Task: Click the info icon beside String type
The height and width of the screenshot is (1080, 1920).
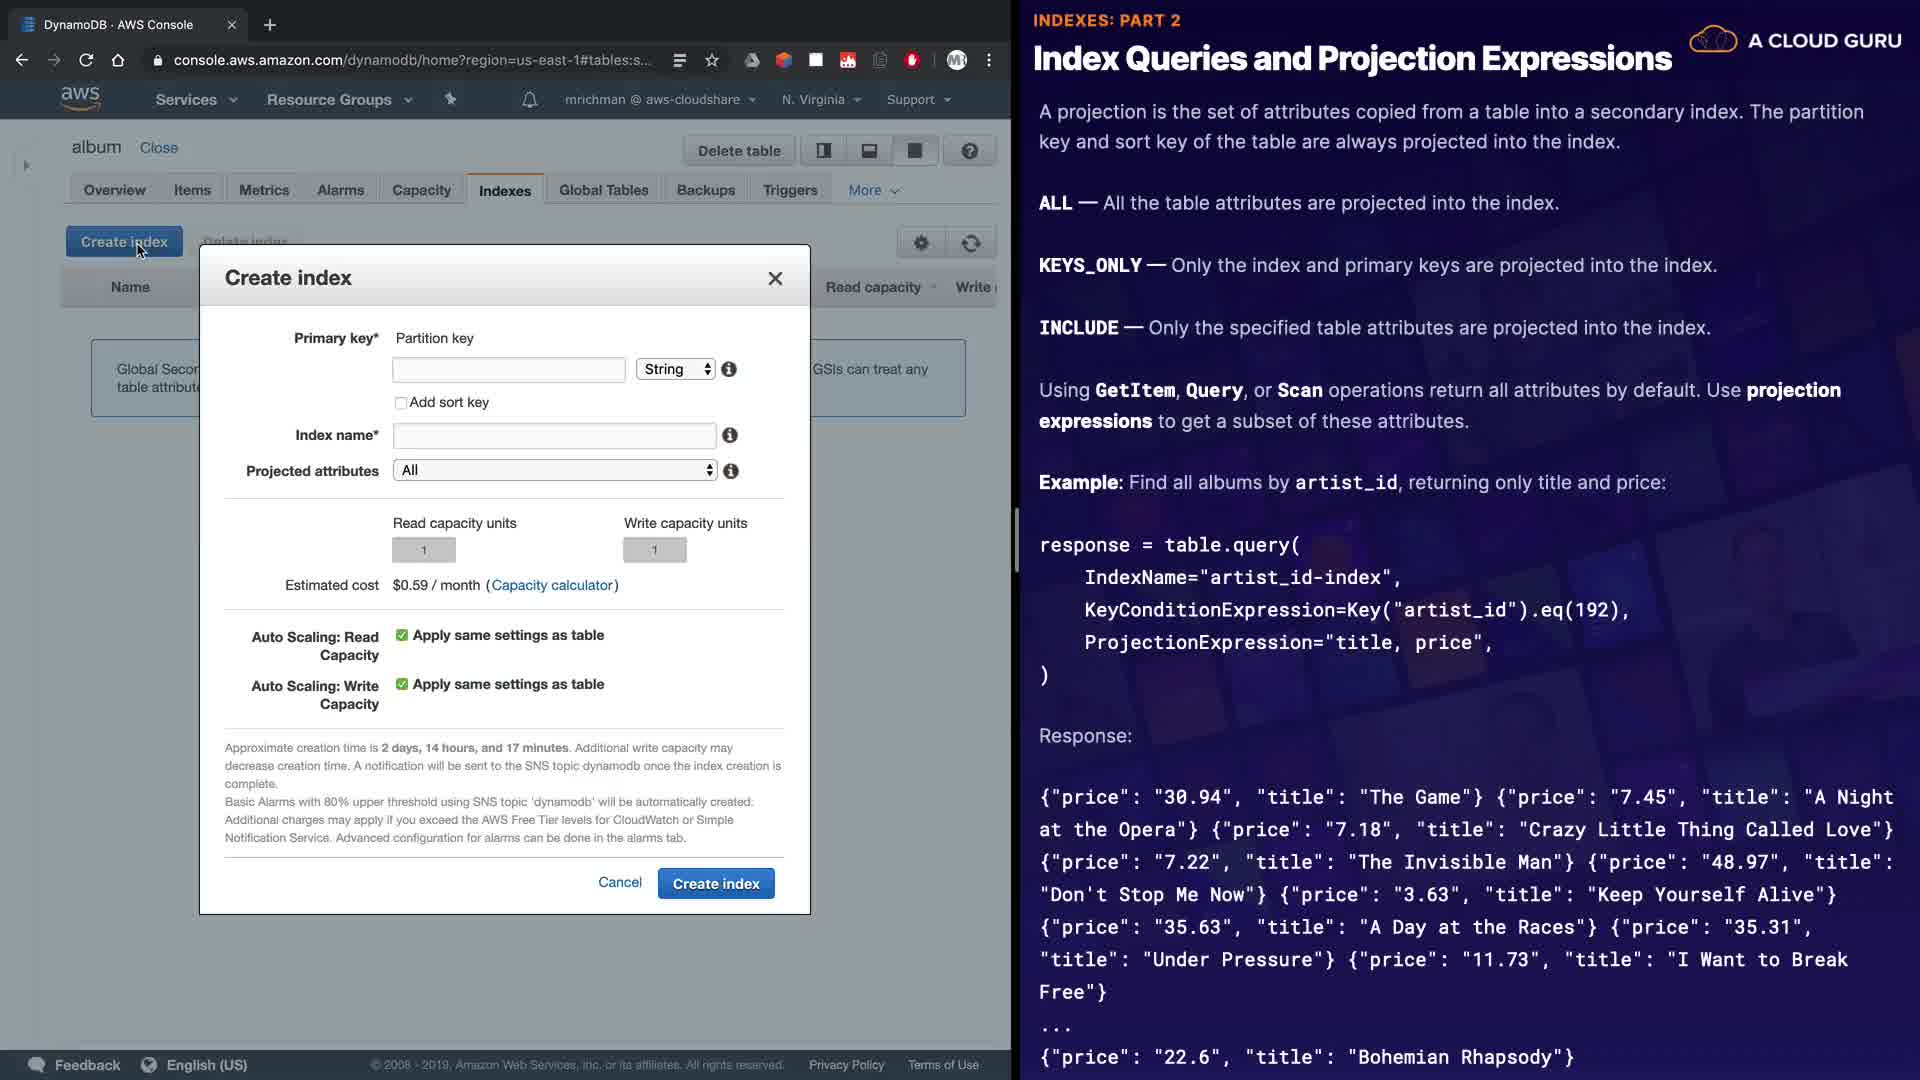Action: click(x=729, y=369)
